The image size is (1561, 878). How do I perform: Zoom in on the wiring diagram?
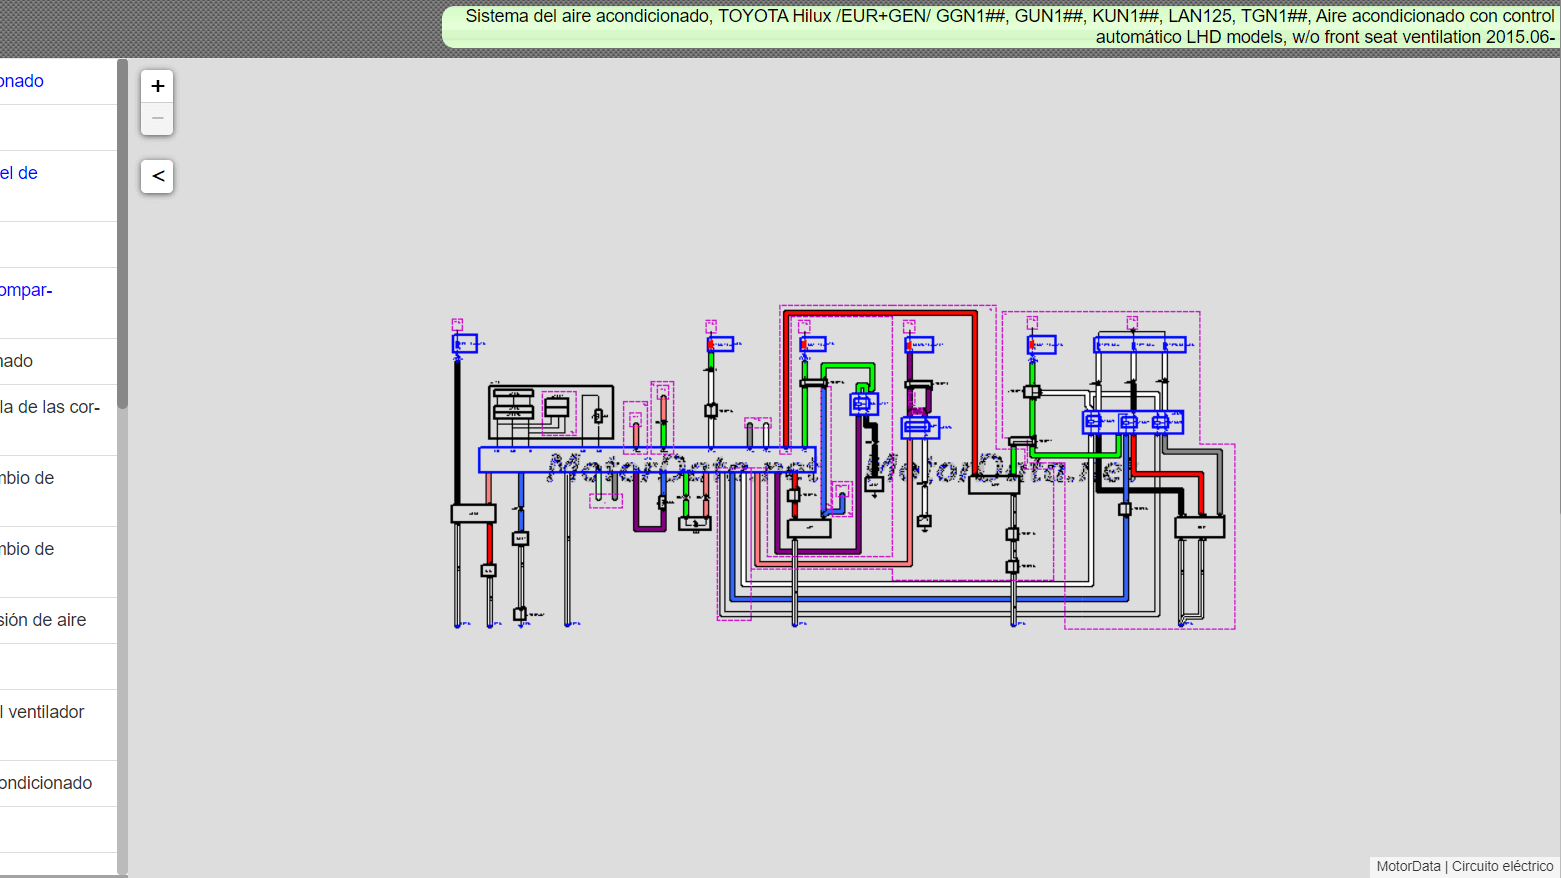(157, 86)
